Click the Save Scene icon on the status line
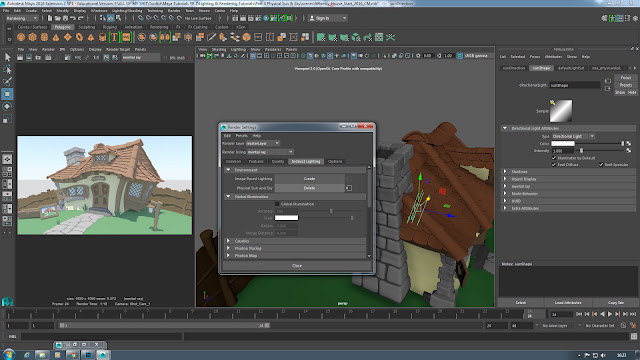This screenshot has width=640, height=360. (65, 18)
